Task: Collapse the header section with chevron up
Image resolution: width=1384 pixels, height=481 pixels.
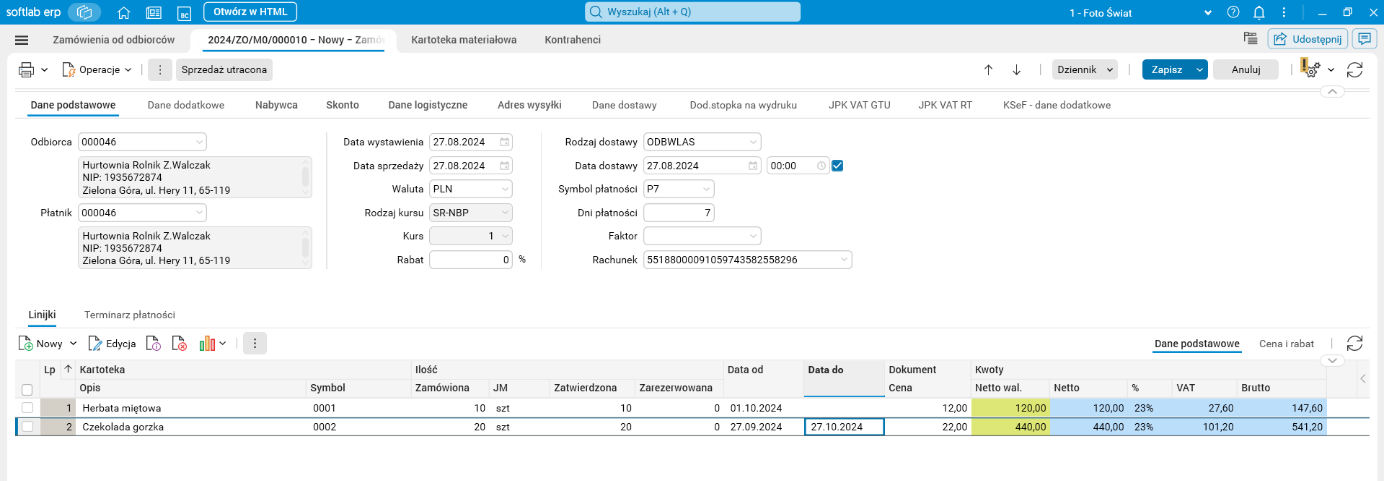Action: click(1331, 91)
